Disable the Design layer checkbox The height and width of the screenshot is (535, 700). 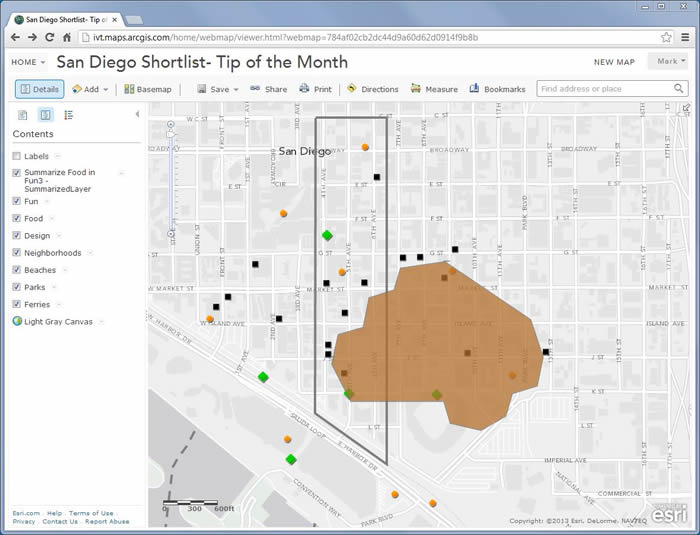[17, 235]
